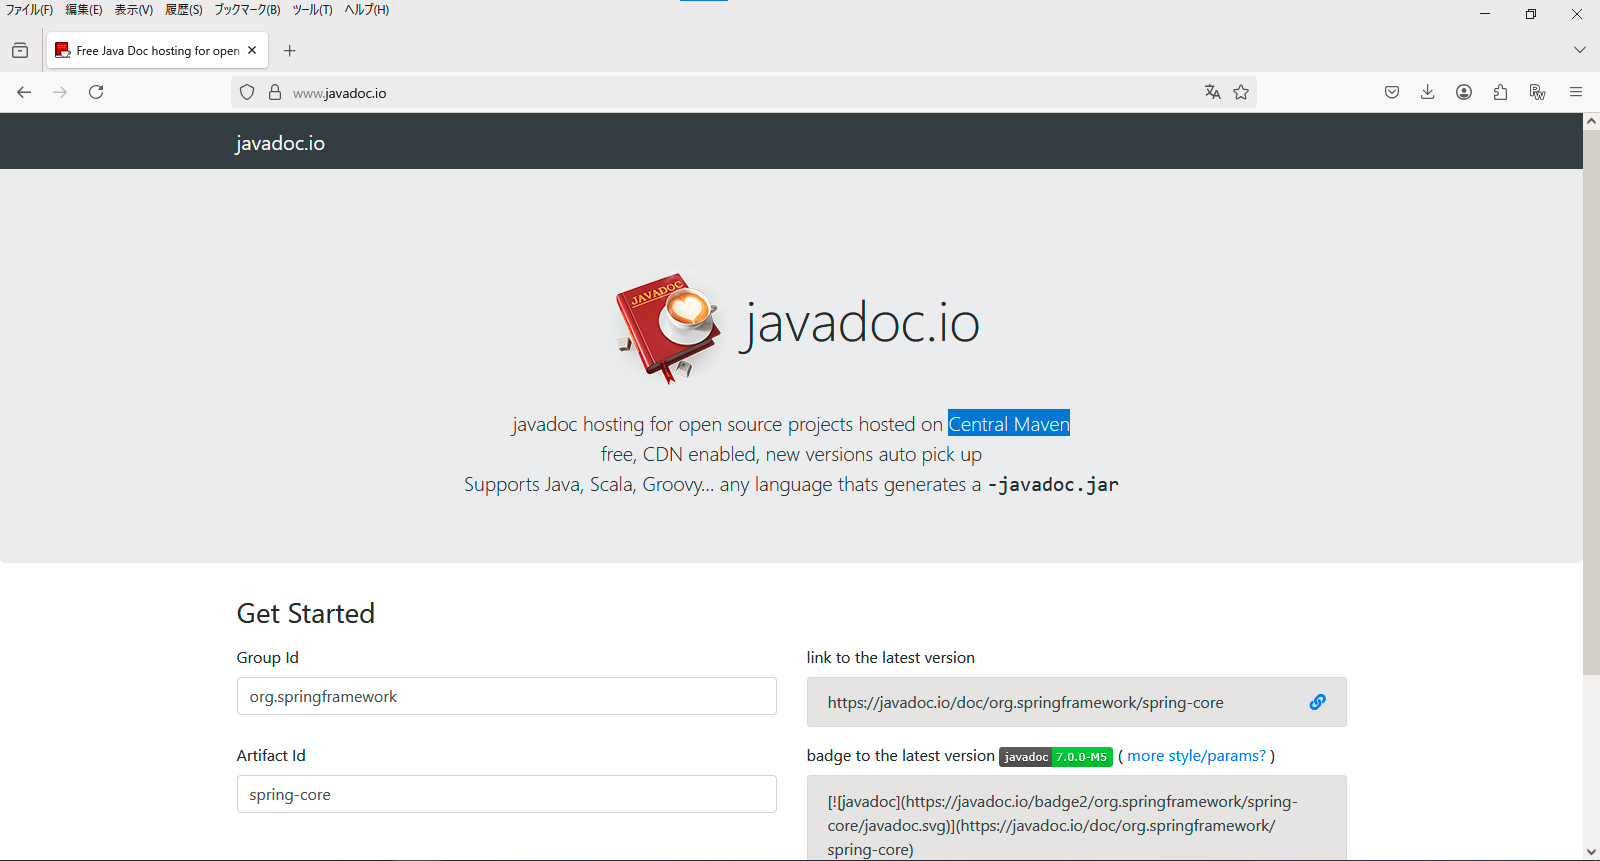View site security lock information
1600x861 pixels.
275,93
